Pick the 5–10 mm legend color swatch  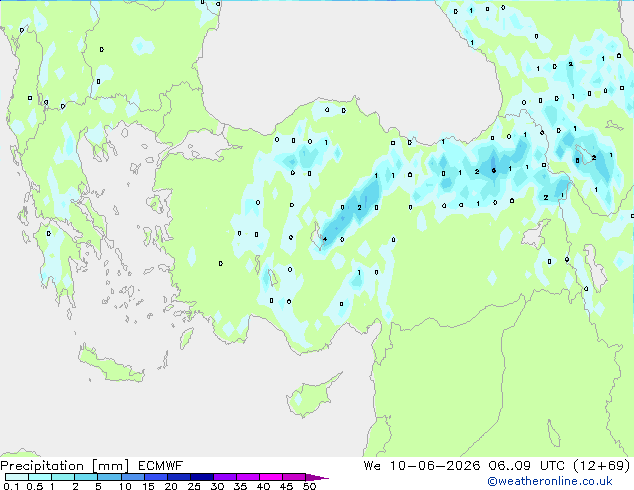click(x=109, y=477)
